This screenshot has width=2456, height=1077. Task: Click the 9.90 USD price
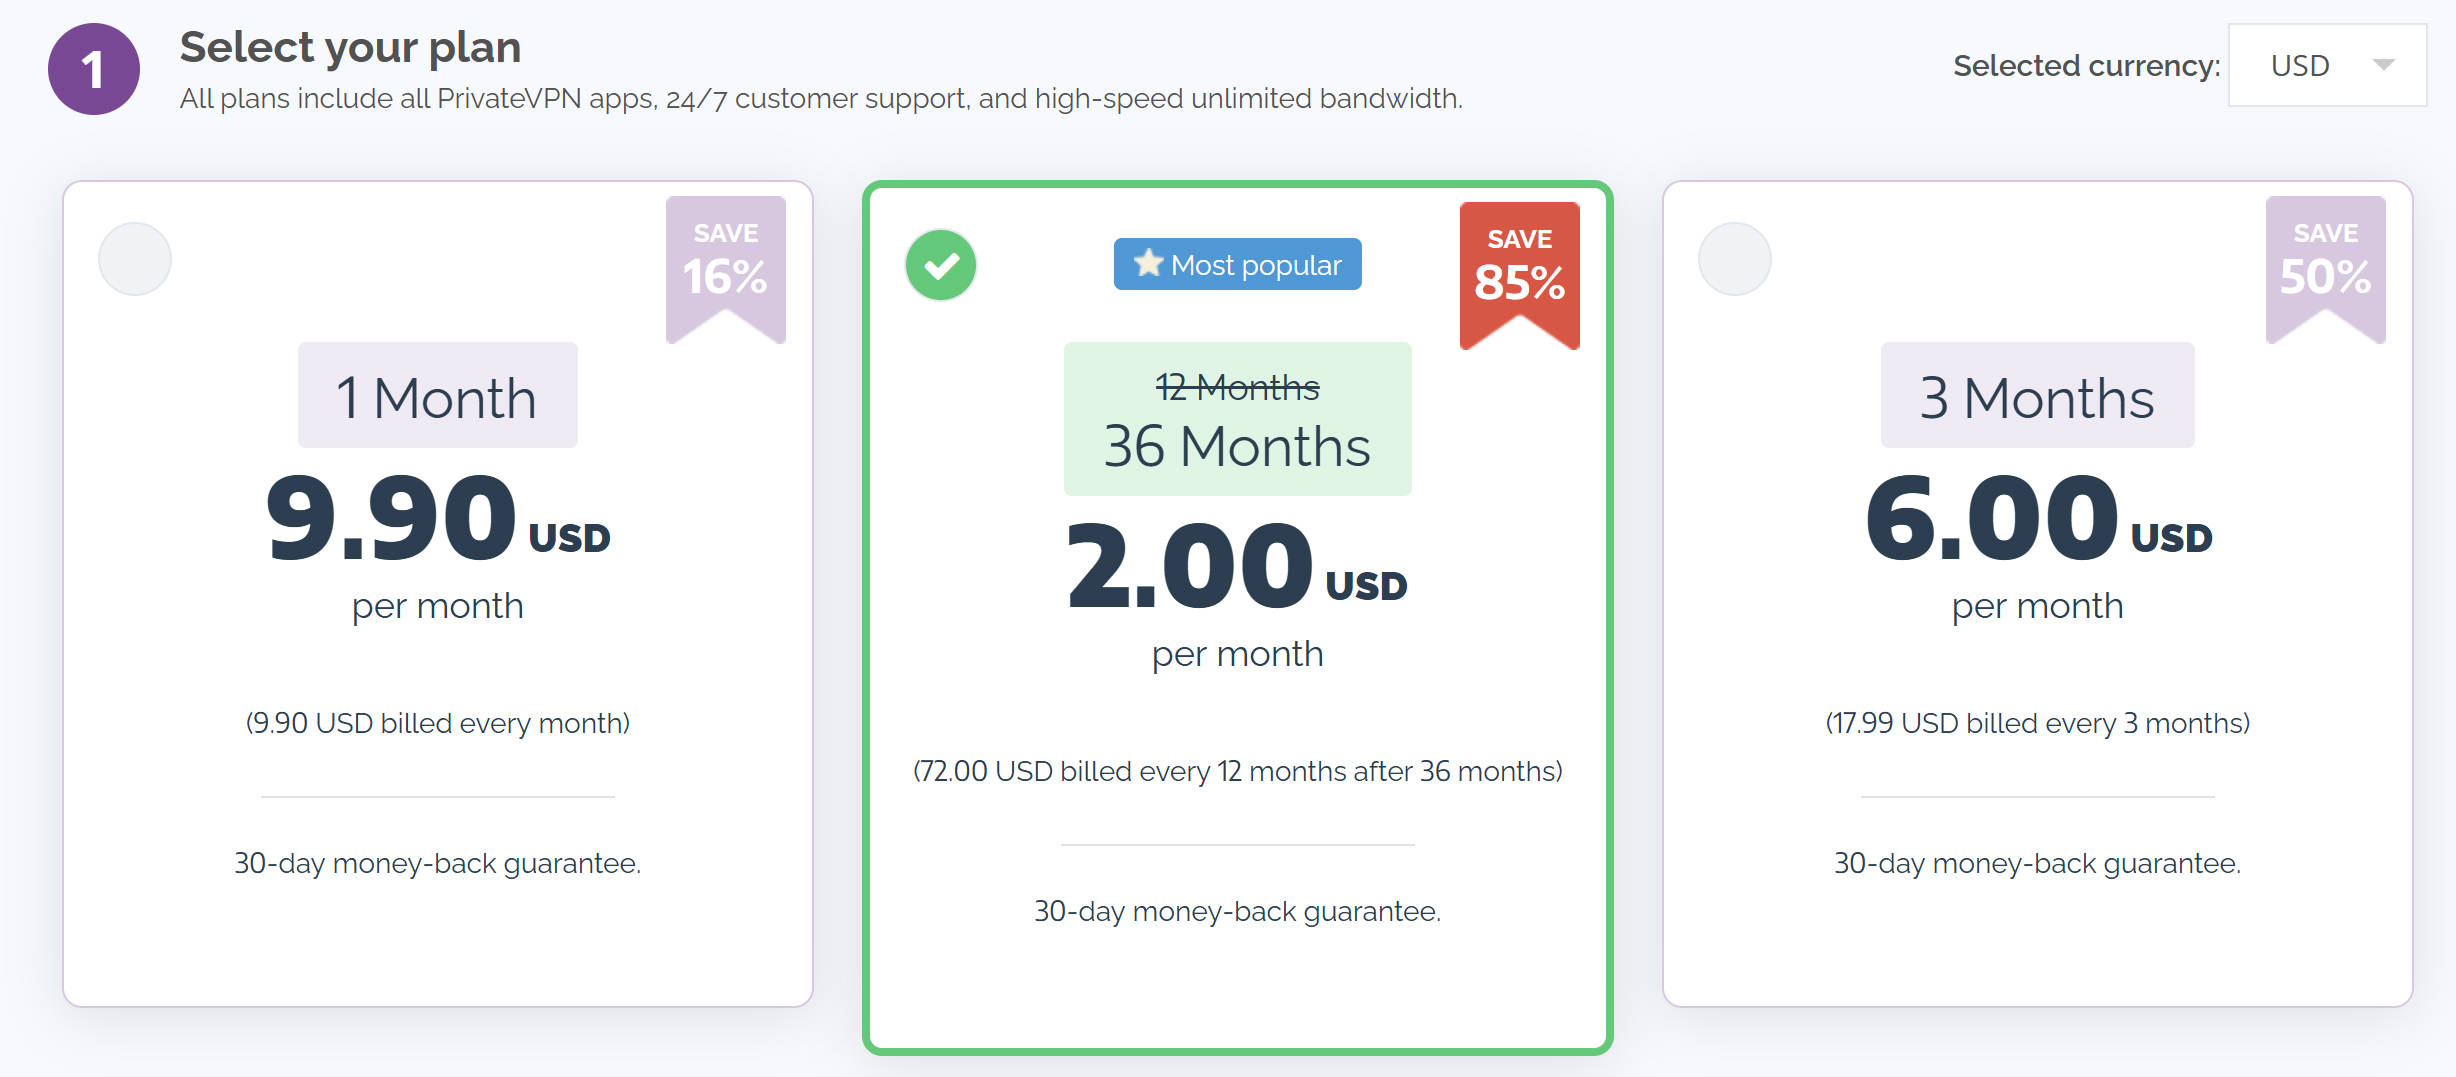(x=438, y=519)
